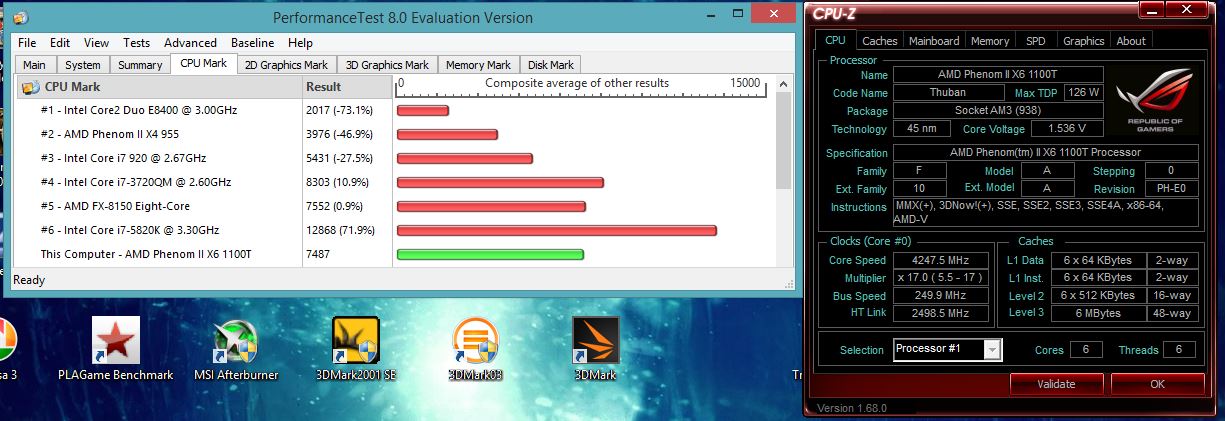Click the red i7-5820K result bar
The width and height of the screenshot is (1225, 421).
tap(557, 231)
